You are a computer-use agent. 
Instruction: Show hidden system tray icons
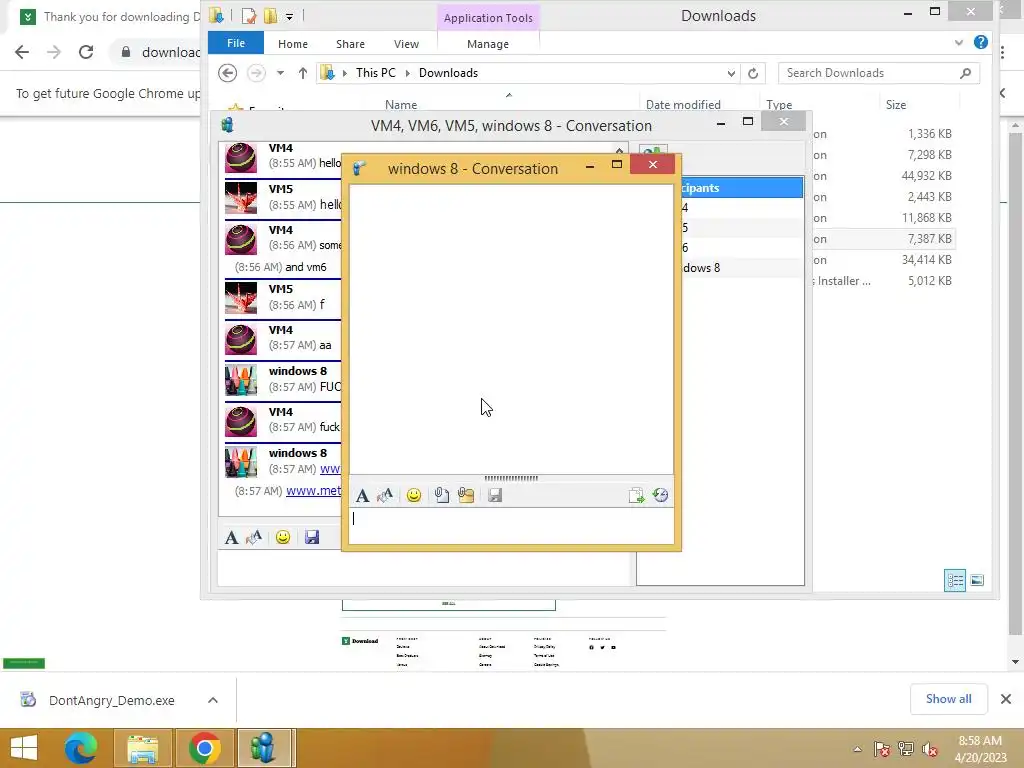(x=857, y=749)
